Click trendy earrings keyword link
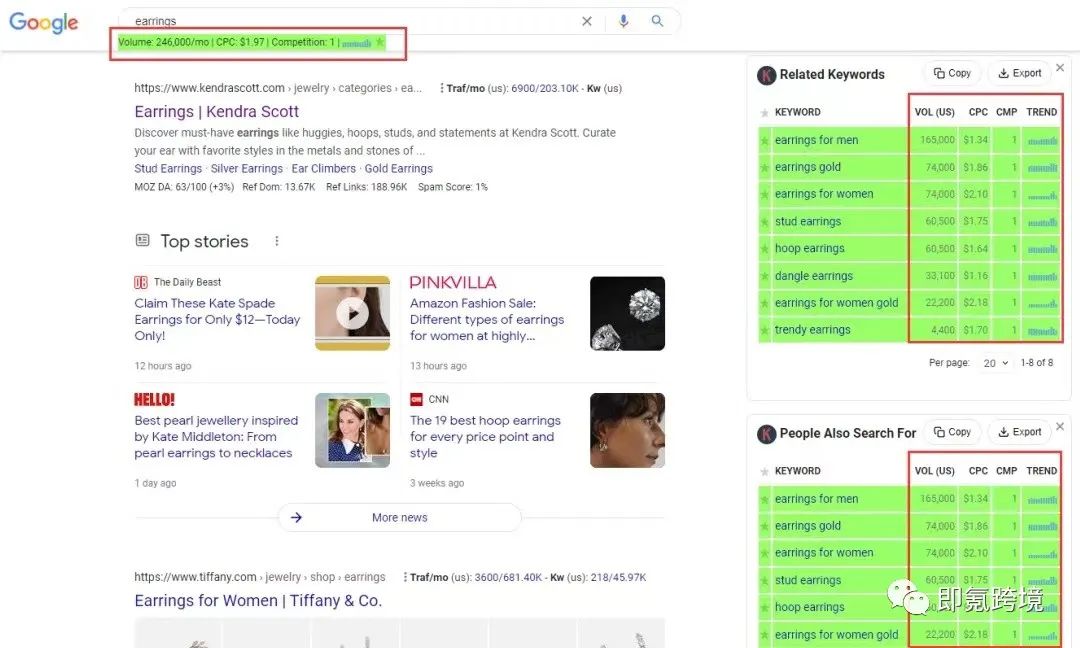 point(812,330)
